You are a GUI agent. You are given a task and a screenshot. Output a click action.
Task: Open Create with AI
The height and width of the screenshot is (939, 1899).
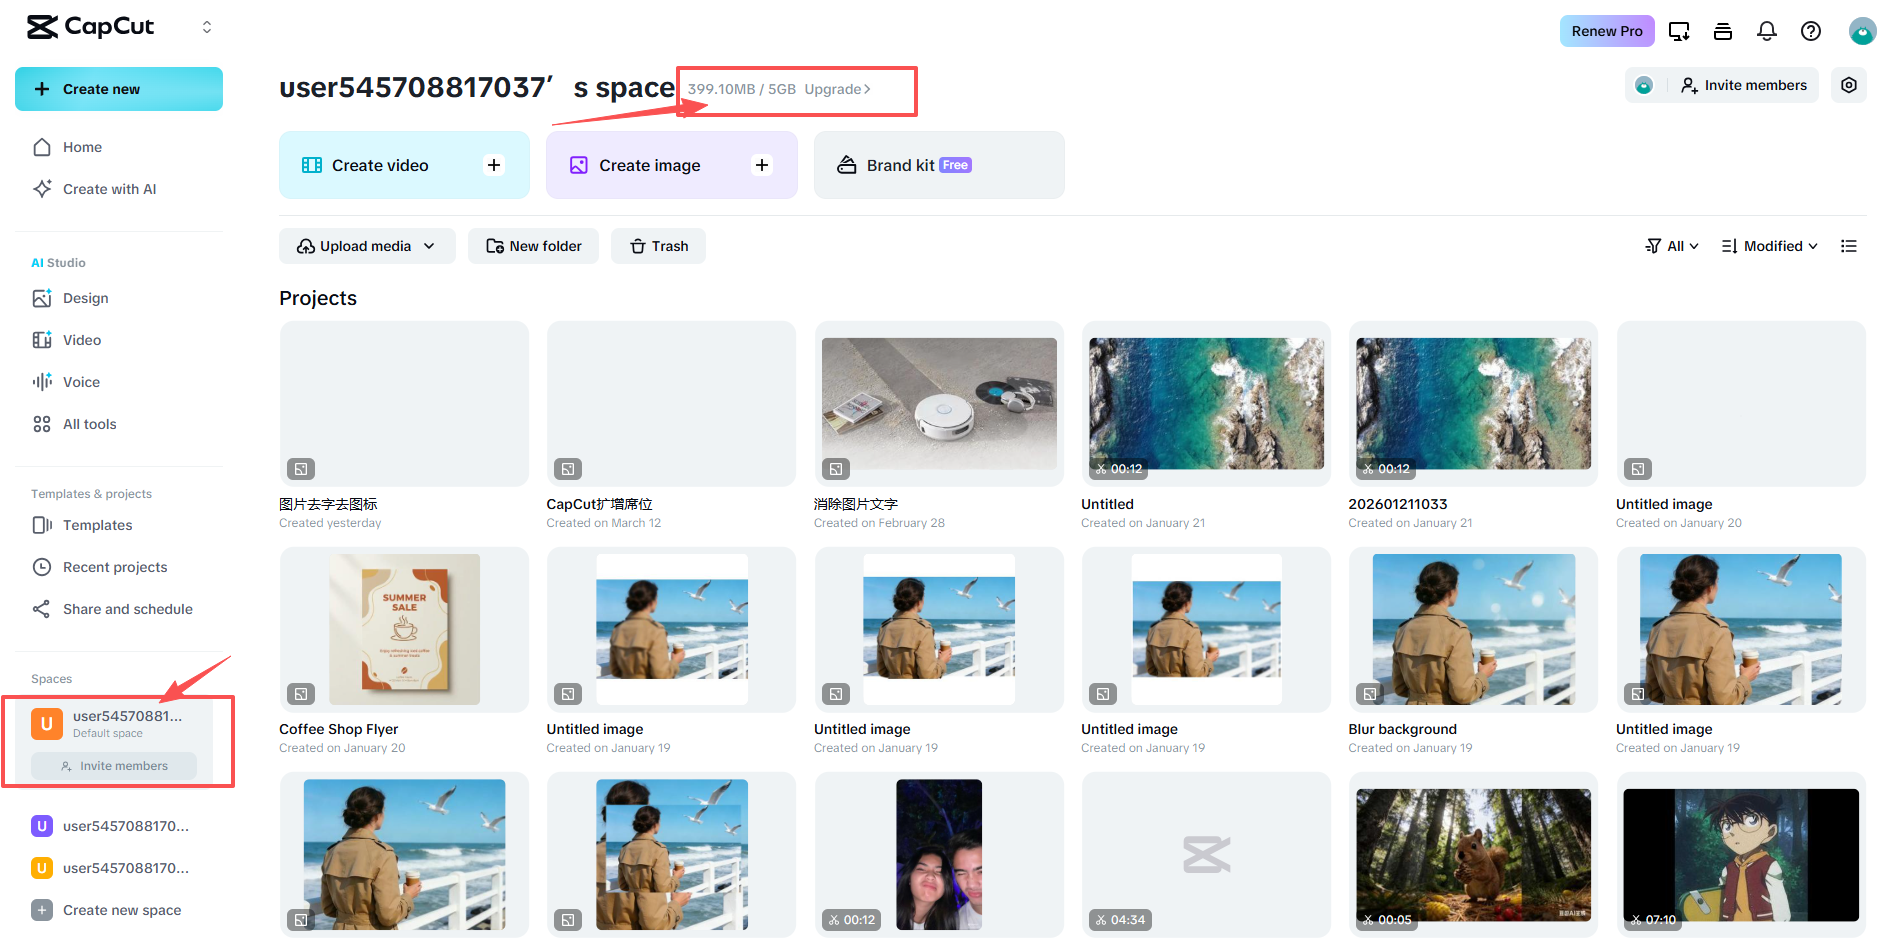(x=109, y=189)
